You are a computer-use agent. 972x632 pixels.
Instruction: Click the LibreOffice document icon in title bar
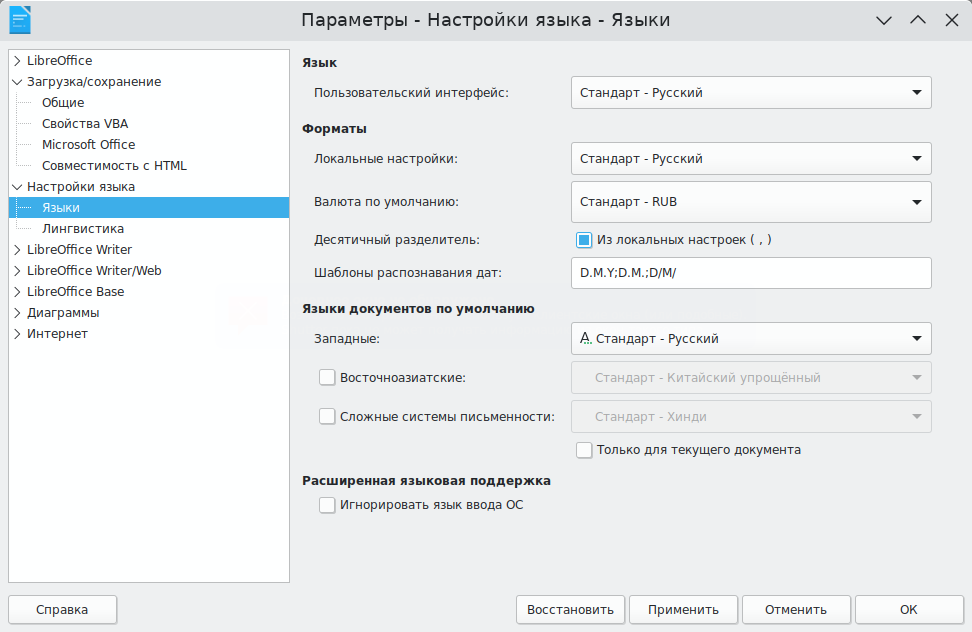[20, 20]
